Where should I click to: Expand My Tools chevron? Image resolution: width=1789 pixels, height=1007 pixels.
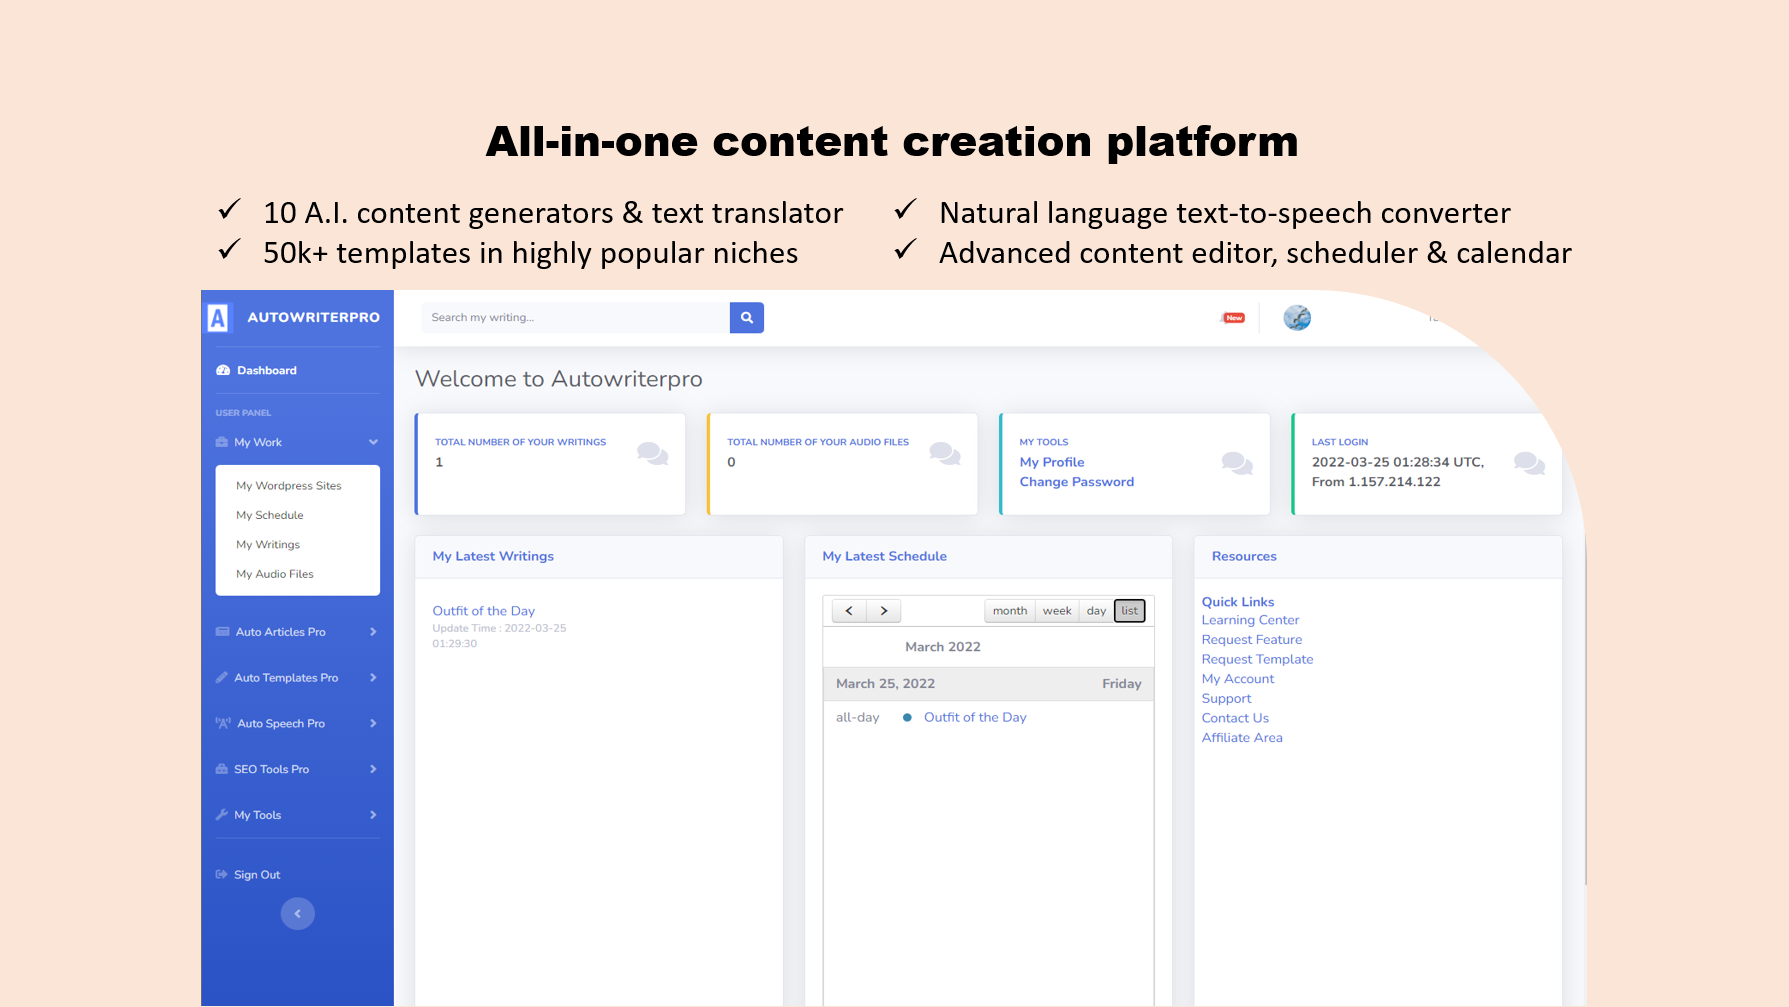pyautogui.click(x=373, y=815)
